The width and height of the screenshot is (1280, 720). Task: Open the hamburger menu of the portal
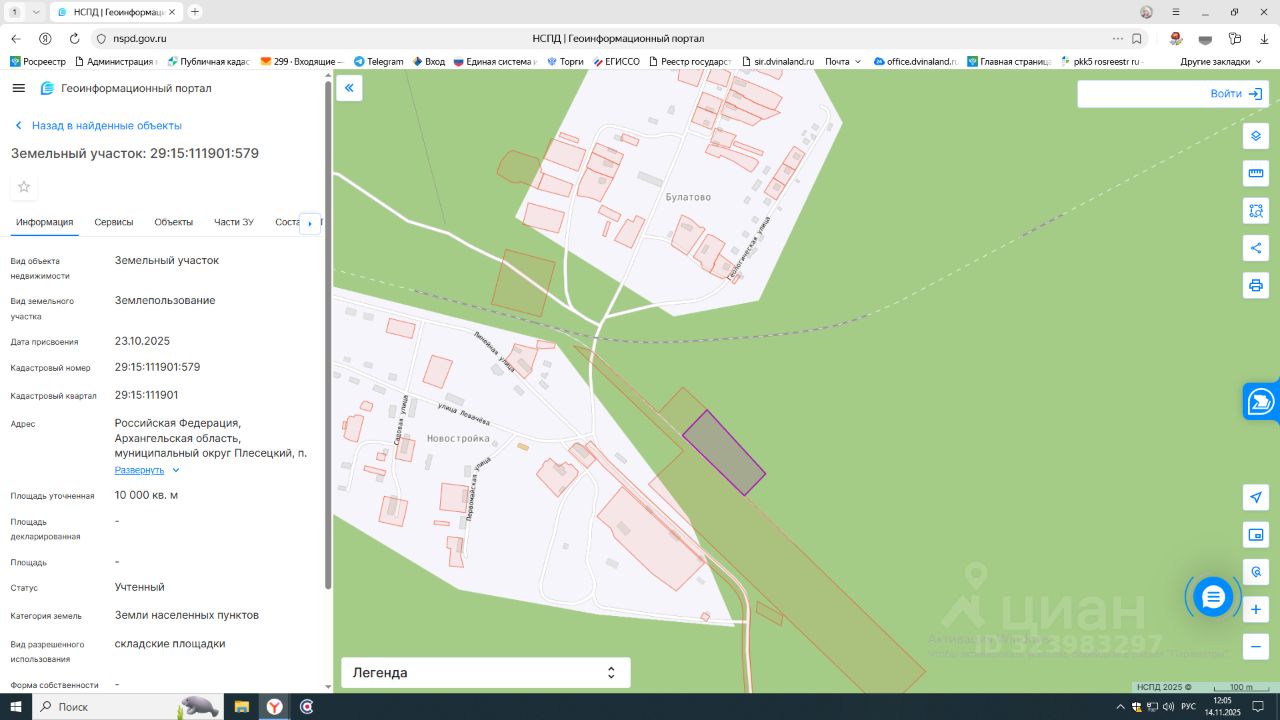(18, 88)
